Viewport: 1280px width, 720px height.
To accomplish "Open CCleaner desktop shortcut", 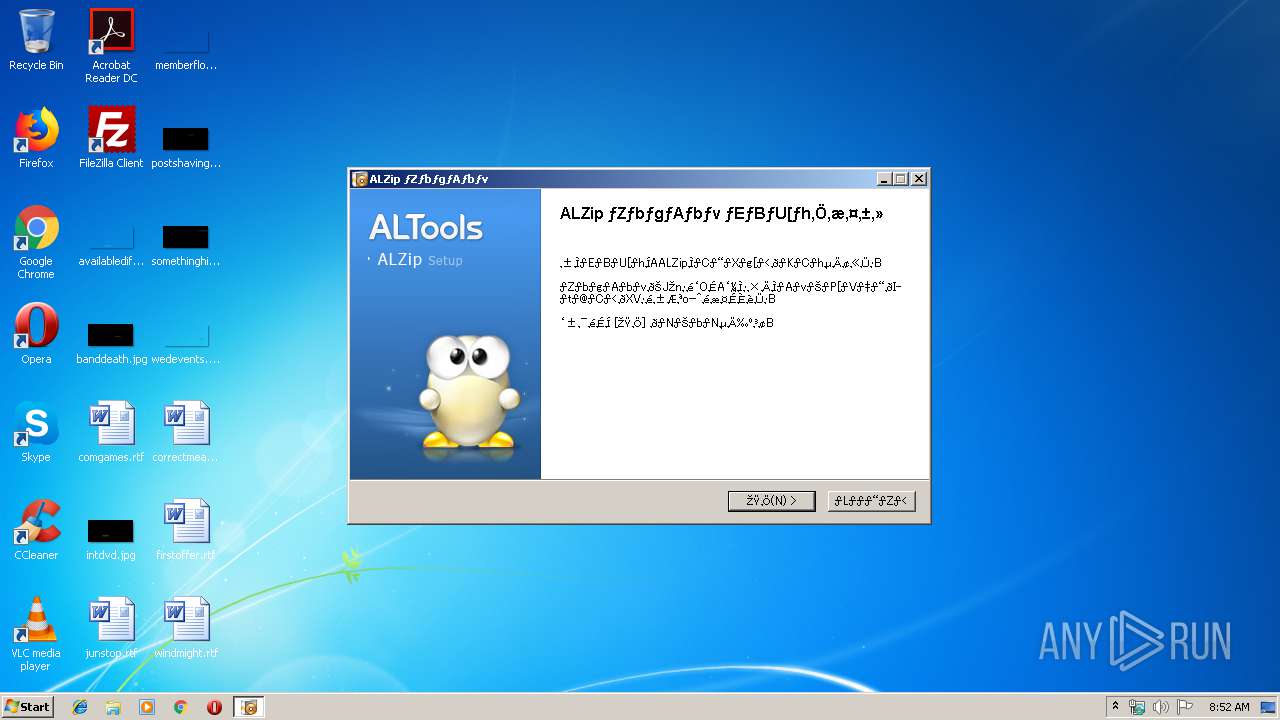I will coord(36,530).
